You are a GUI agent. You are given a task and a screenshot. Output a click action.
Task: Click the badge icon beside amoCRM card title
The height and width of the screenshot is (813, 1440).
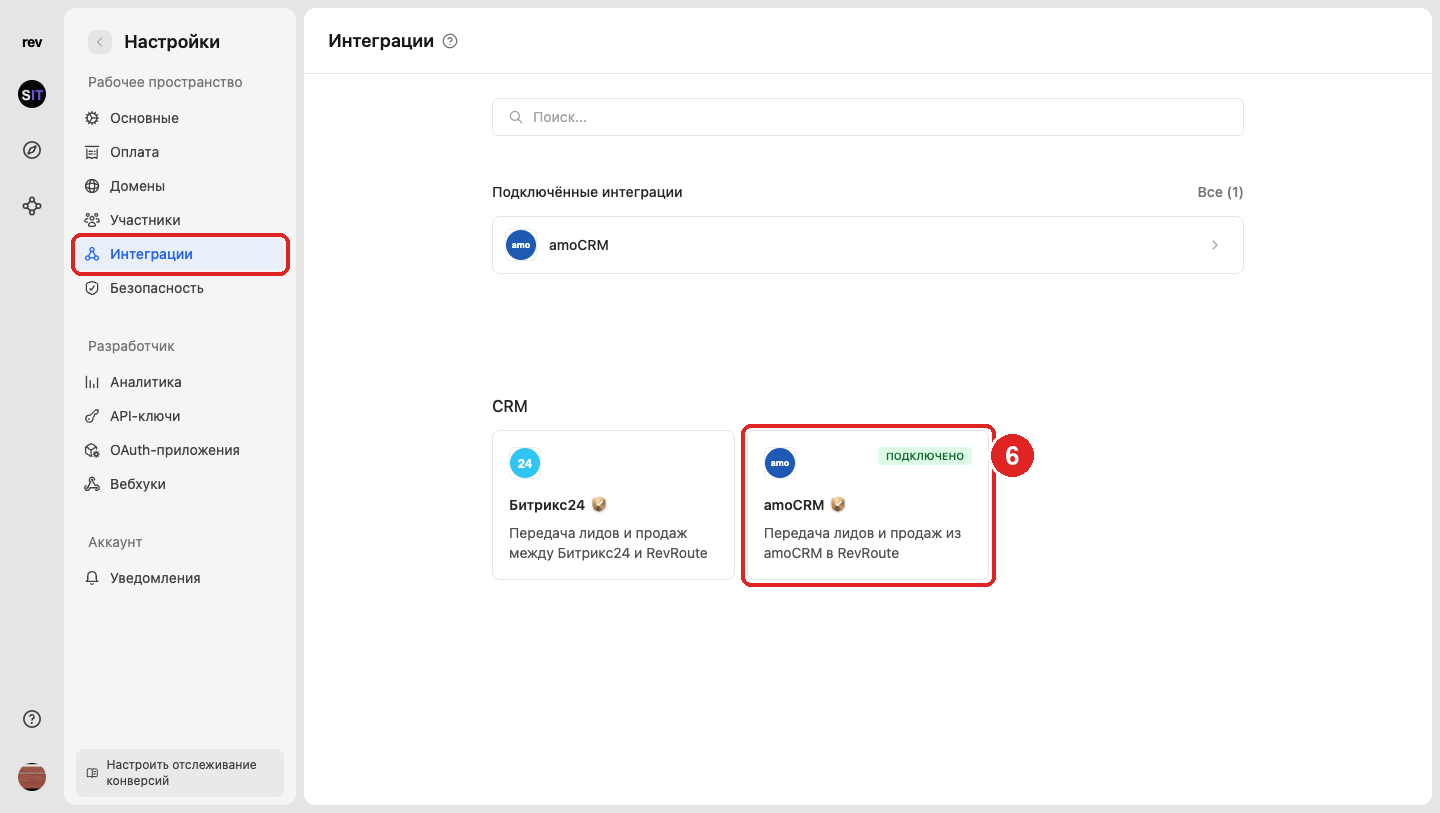[x=838, y=505]
